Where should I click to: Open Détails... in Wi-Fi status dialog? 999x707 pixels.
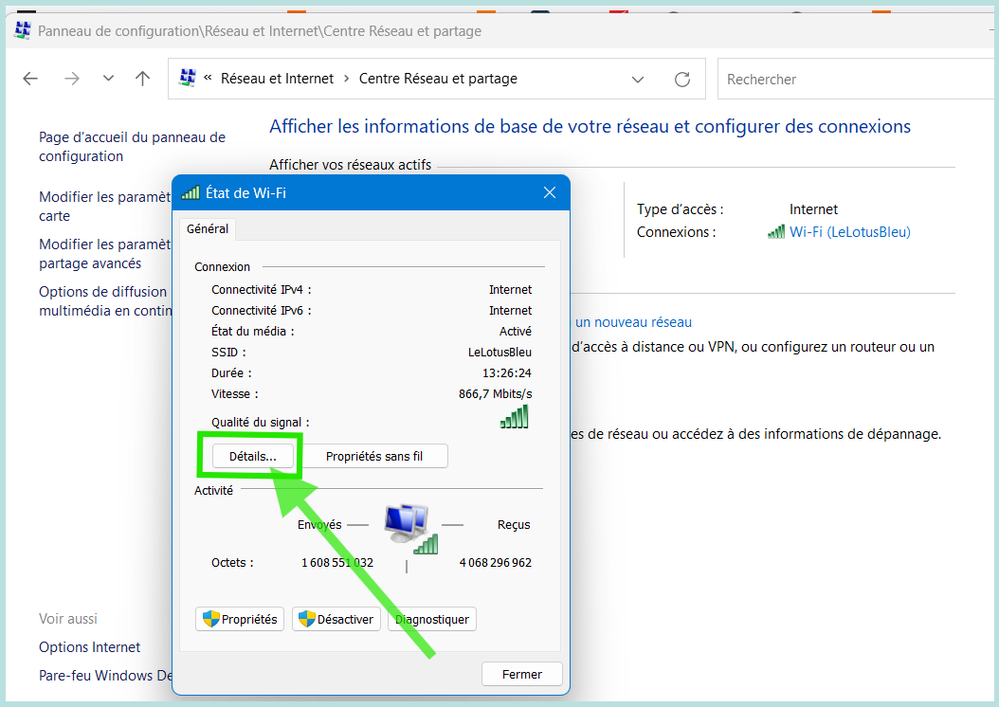(253, 456)
